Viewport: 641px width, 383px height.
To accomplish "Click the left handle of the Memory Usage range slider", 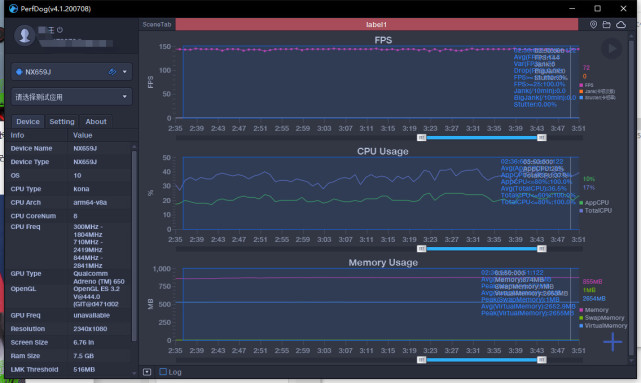I will [x=421, y=360].
